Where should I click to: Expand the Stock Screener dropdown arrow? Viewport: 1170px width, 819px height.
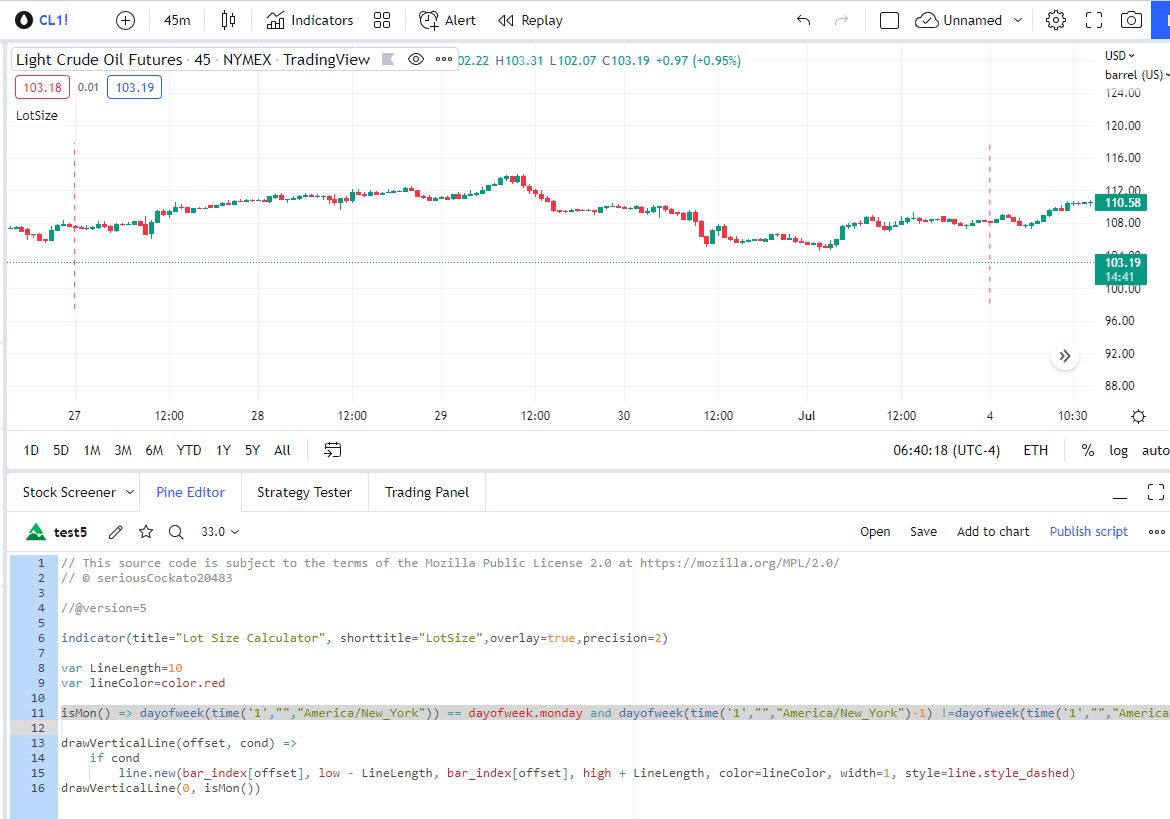pos(130,492)
